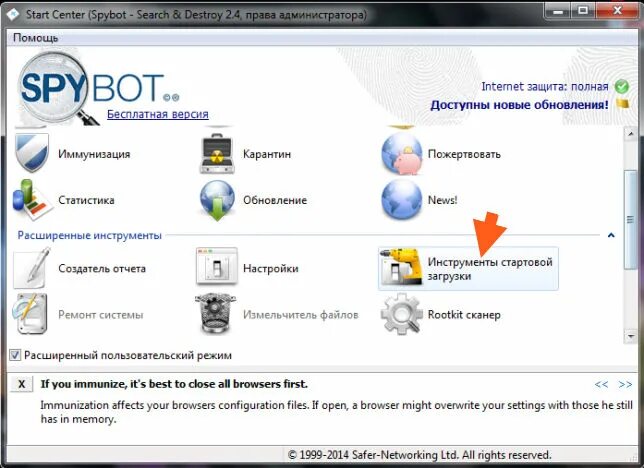Open the News! globe icon
This screenshot has height=468, width=644.
[402, 200]
